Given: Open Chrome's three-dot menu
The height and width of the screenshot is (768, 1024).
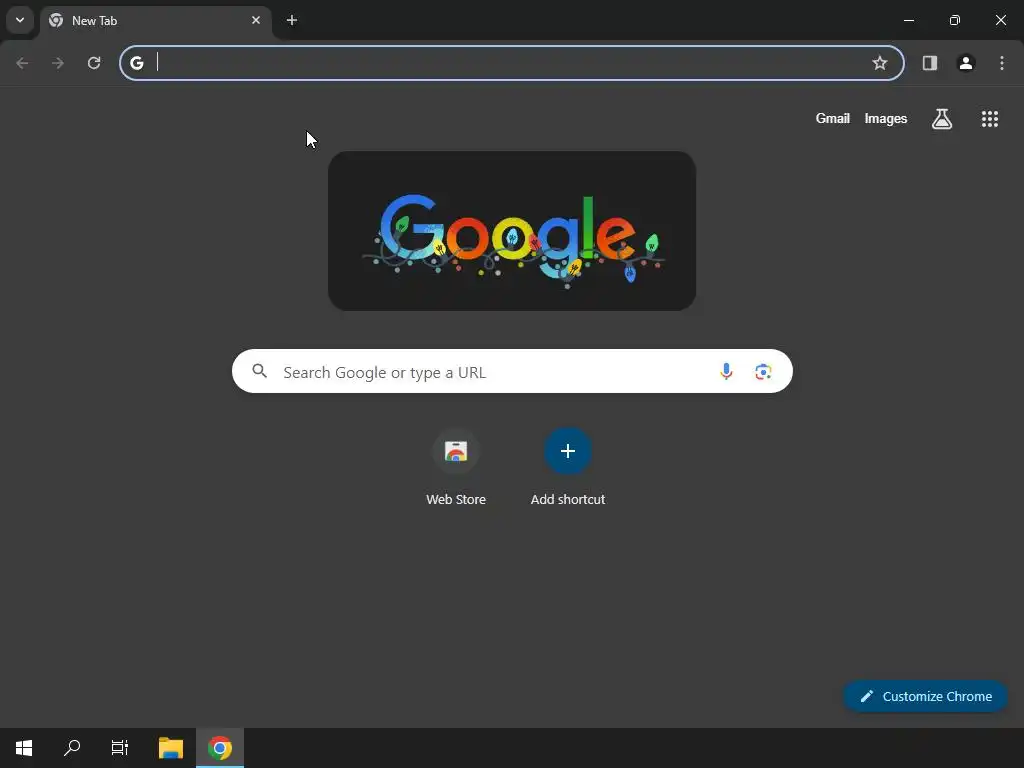Looking at the screenshot, I should (1002, 63).
